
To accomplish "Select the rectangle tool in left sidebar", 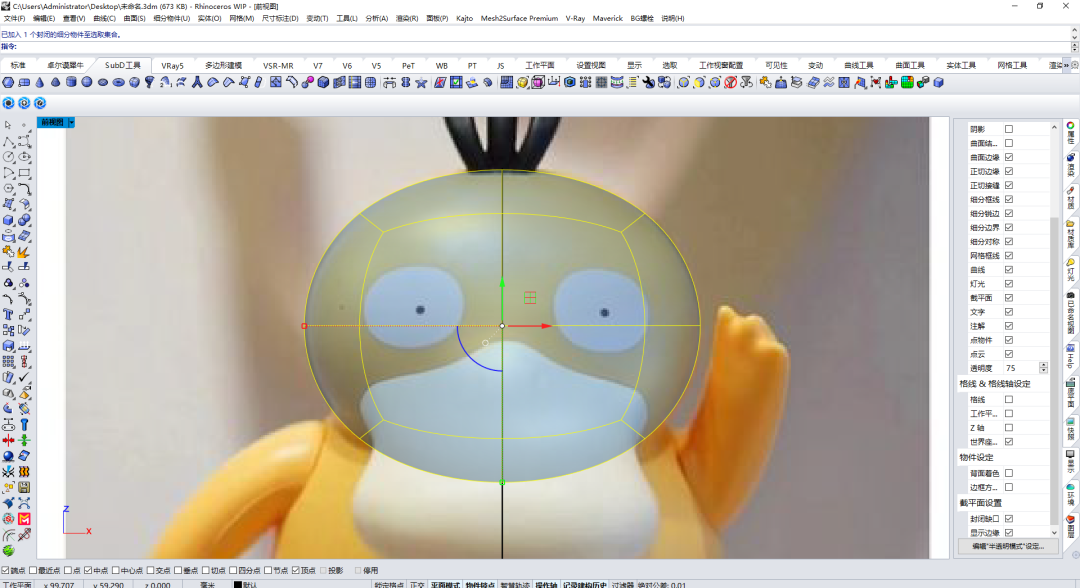I will click(24, 173).
